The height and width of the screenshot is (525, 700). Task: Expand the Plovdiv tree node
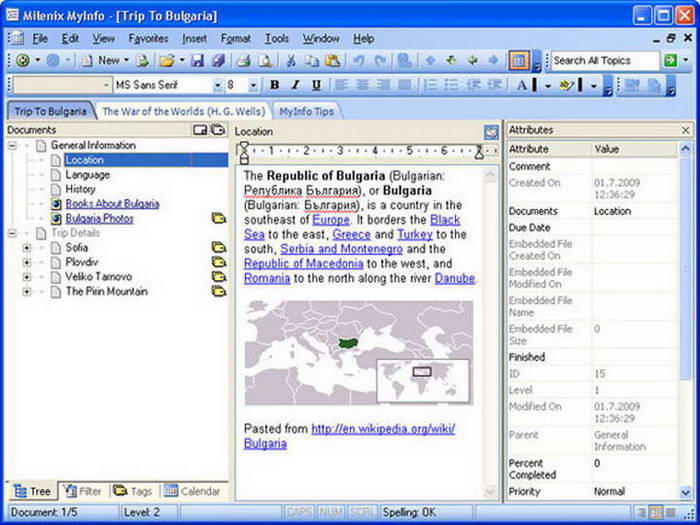(27, 262)
